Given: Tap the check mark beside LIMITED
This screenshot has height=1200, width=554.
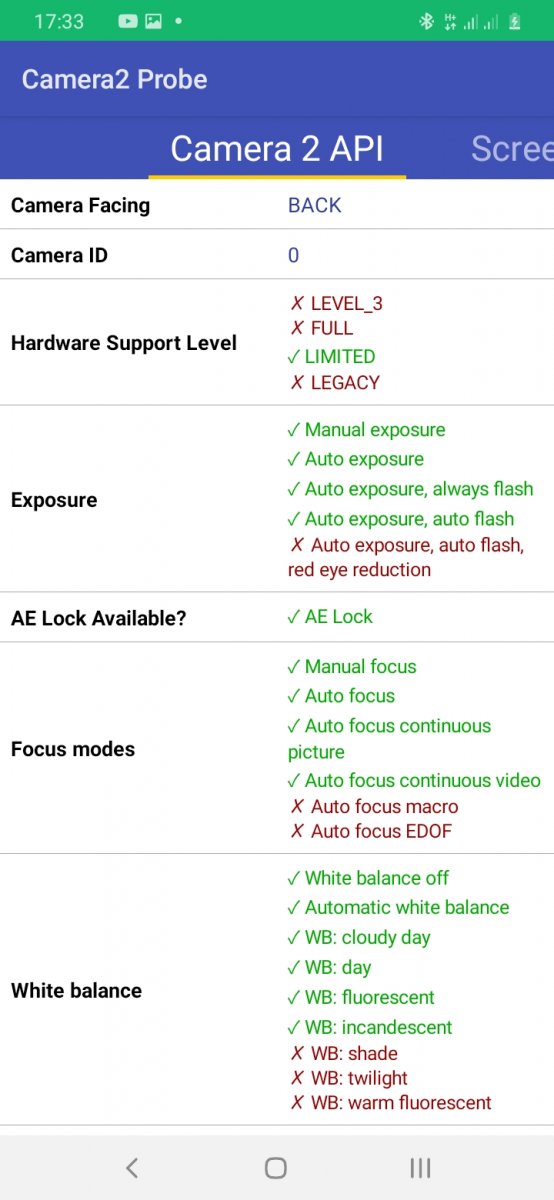Looking at the screenshot, I should [x=293, y=356].
